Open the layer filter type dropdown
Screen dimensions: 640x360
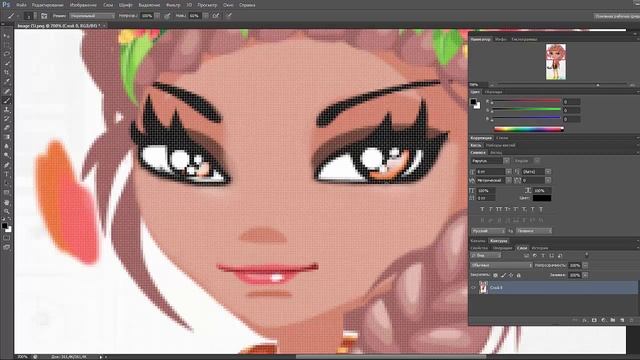[x=486, y=256]
